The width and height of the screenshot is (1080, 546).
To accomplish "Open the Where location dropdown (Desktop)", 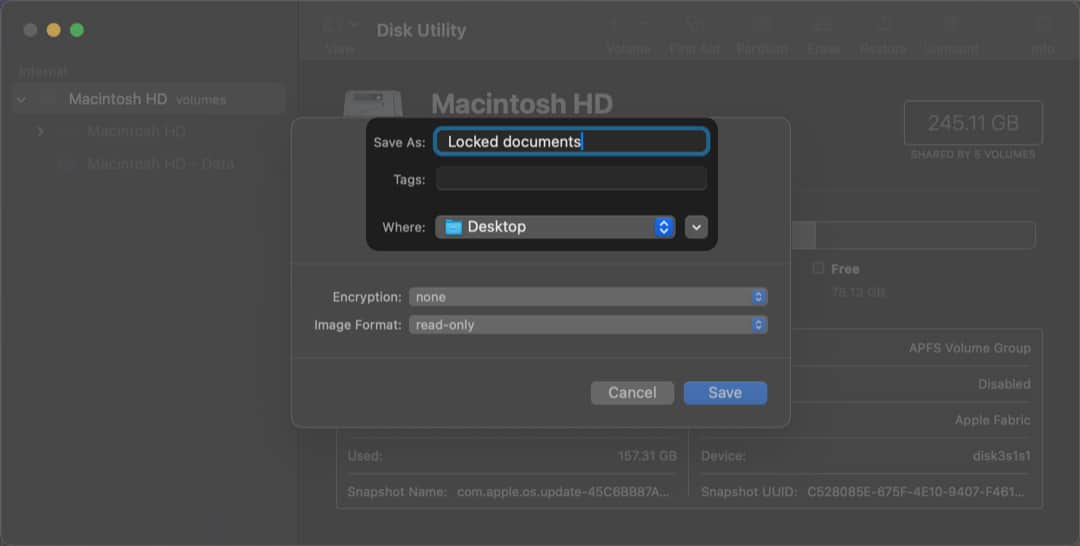I will point(554,227).
